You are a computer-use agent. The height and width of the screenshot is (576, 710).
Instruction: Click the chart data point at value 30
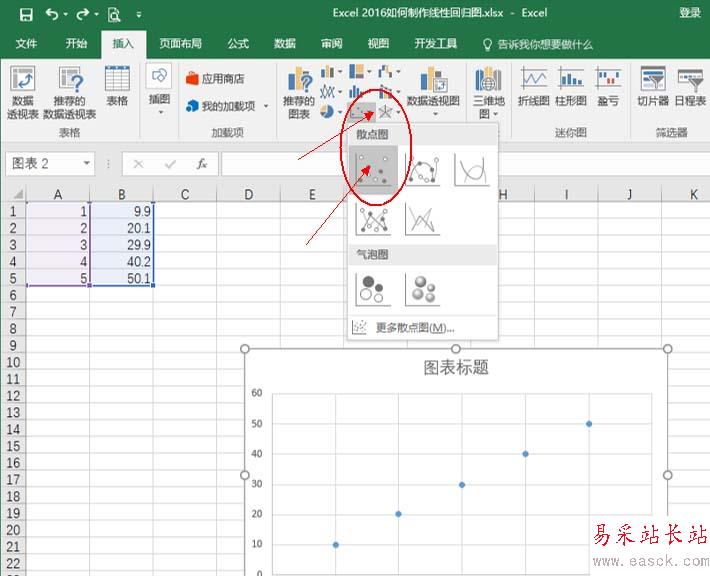pyautogui.click(x=462, y=485)
